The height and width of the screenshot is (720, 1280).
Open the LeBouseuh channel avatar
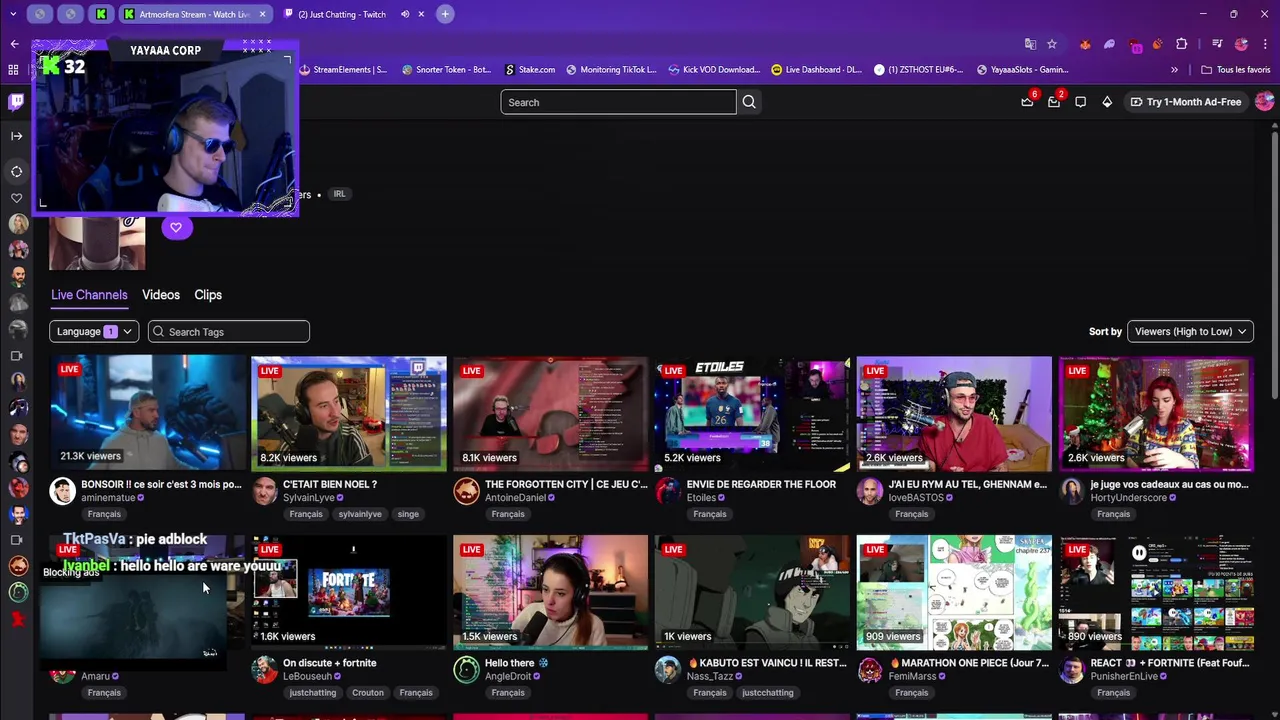(264, 670)
